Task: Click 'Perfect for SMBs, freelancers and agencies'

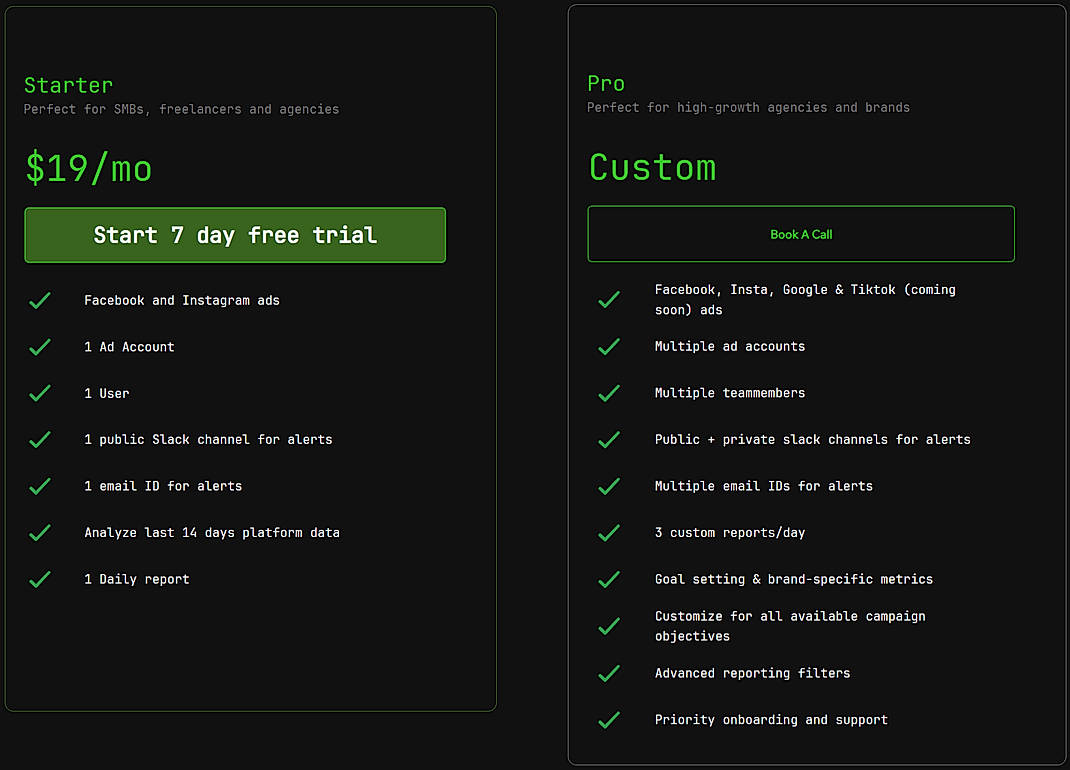Action: pos(182,109)
